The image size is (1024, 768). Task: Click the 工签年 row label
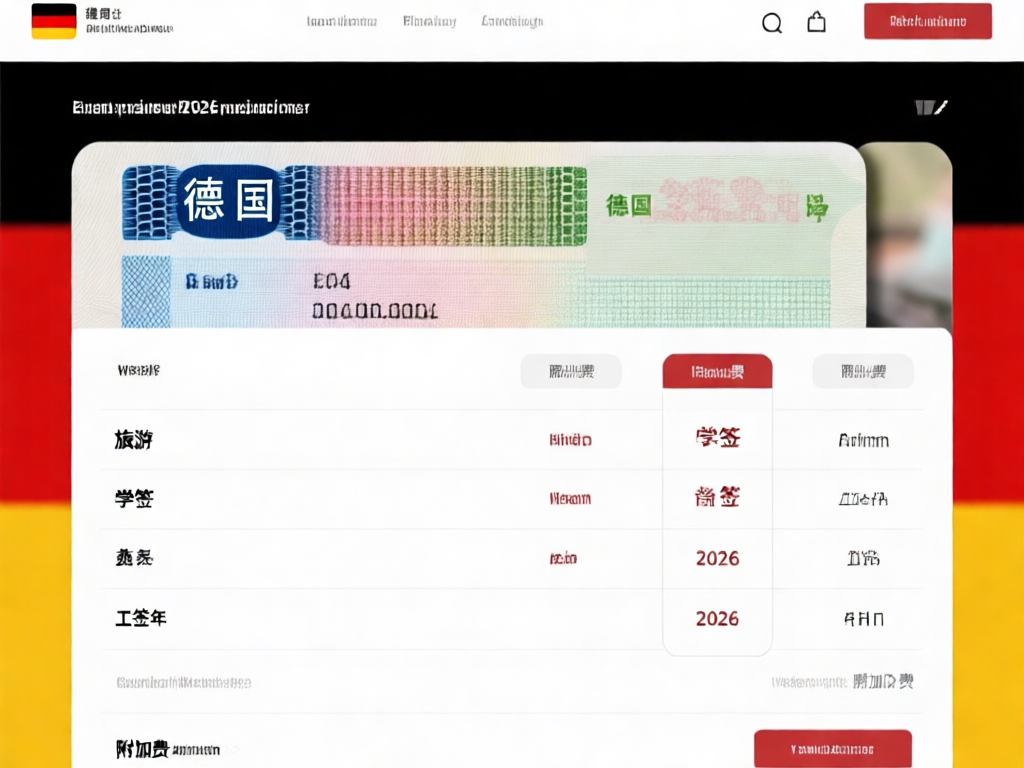141,619
